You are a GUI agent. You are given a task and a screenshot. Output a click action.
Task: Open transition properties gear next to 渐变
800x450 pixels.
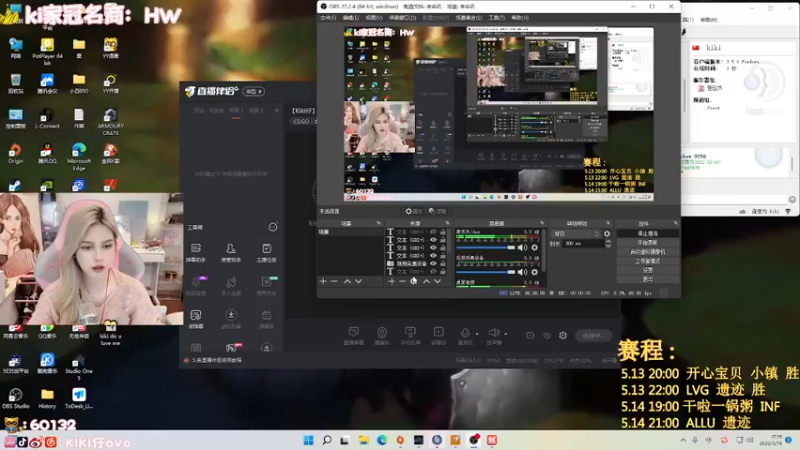[x=607, y=234]
